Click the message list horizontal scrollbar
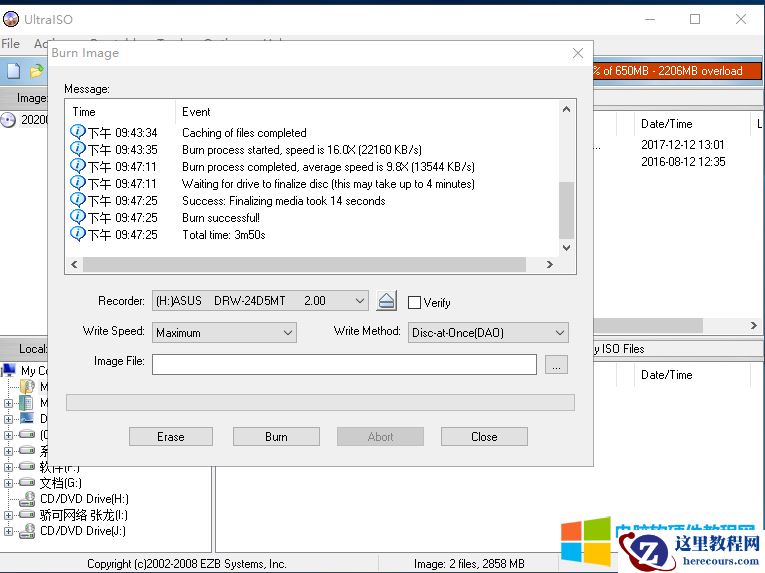Screen dimensions: 765x573 304,265
